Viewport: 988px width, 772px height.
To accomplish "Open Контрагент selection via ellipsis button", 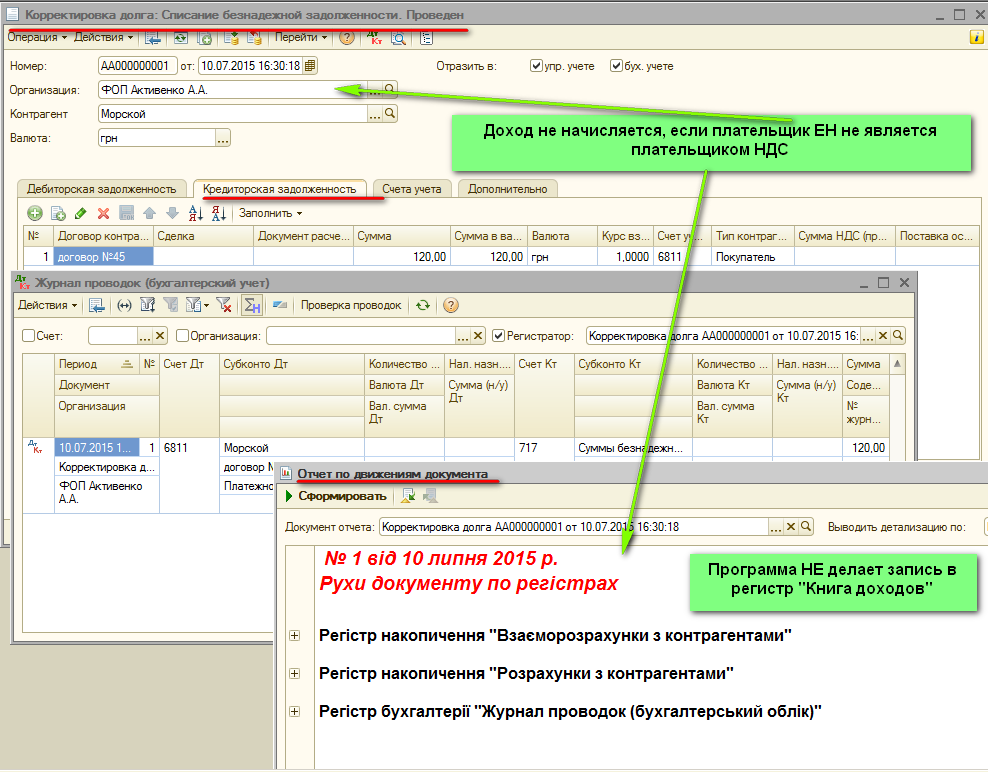I will (x=375, y=114).
